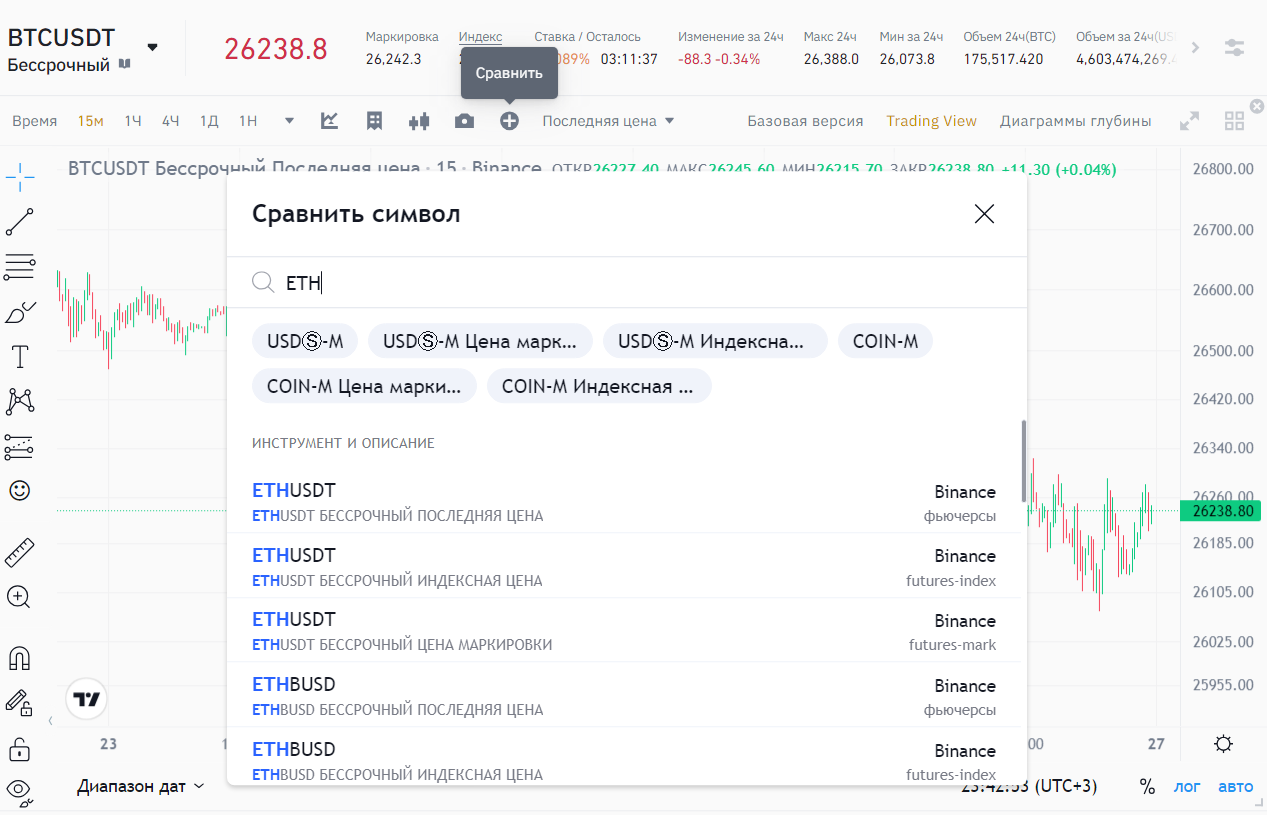Select ETHUSDT futures-index row
Image resolution: width=1267 pixels, height=815 pixels.
tap(624, 566)
